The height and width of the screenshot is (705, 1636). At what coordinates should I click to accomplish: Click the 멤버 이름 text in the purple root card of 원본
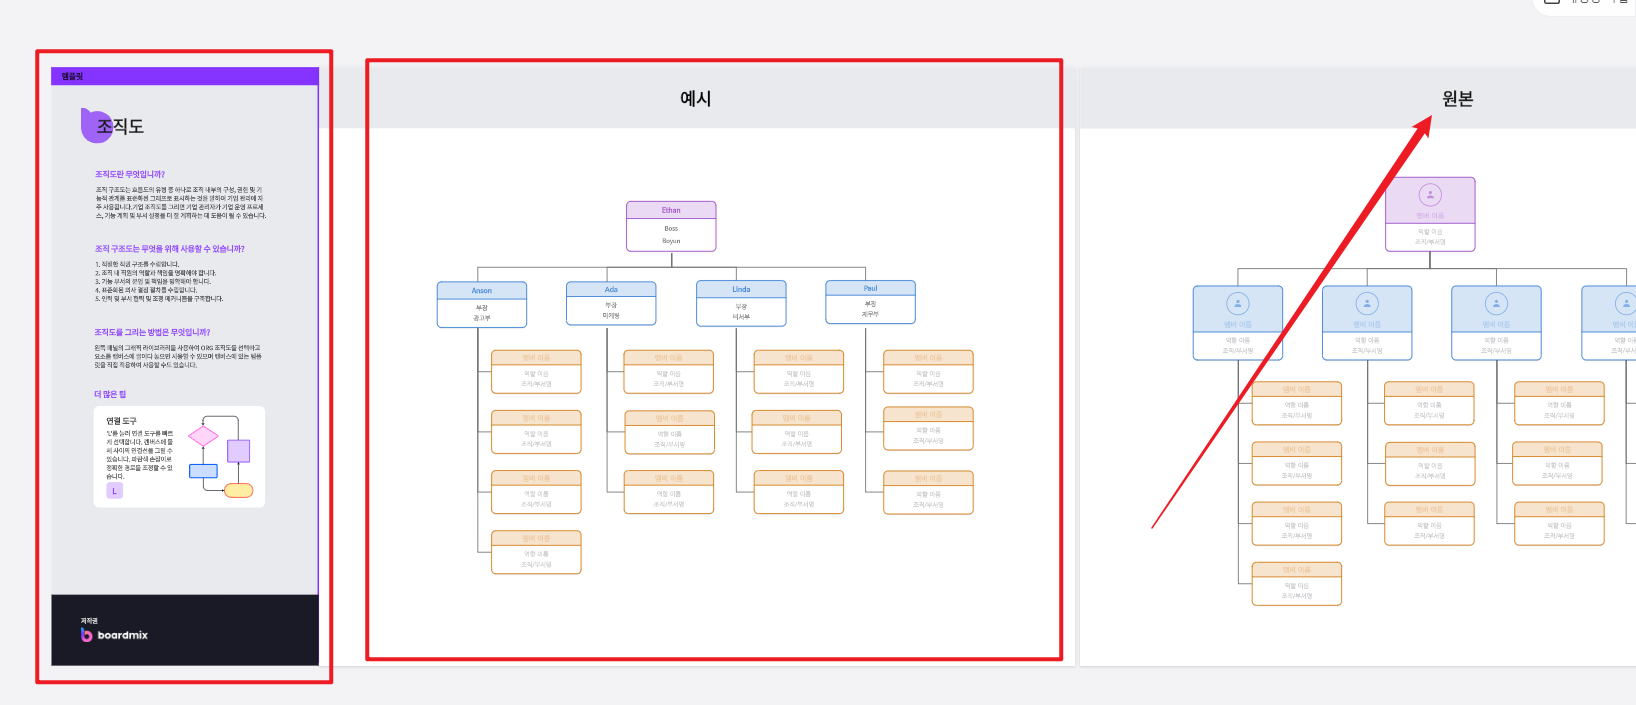click(1430, 216)
